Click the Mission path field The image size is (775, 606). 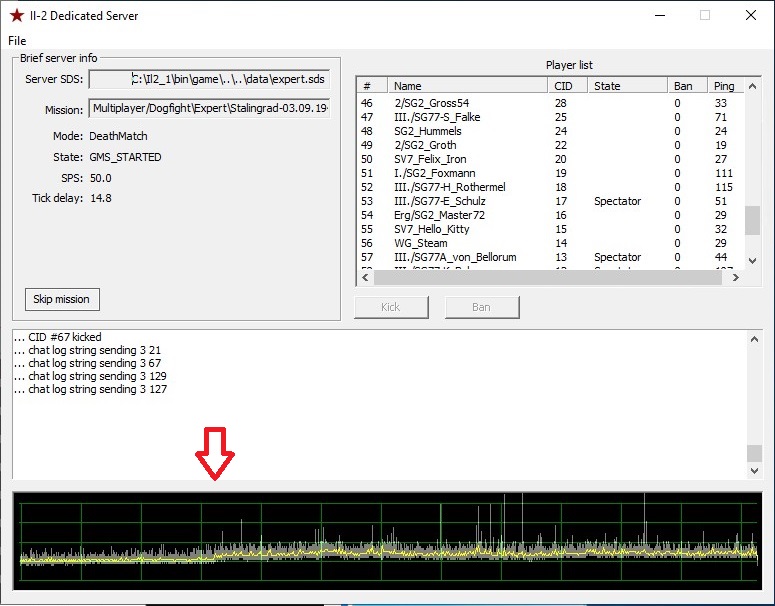pyautogui.click(x=209, y=109)
